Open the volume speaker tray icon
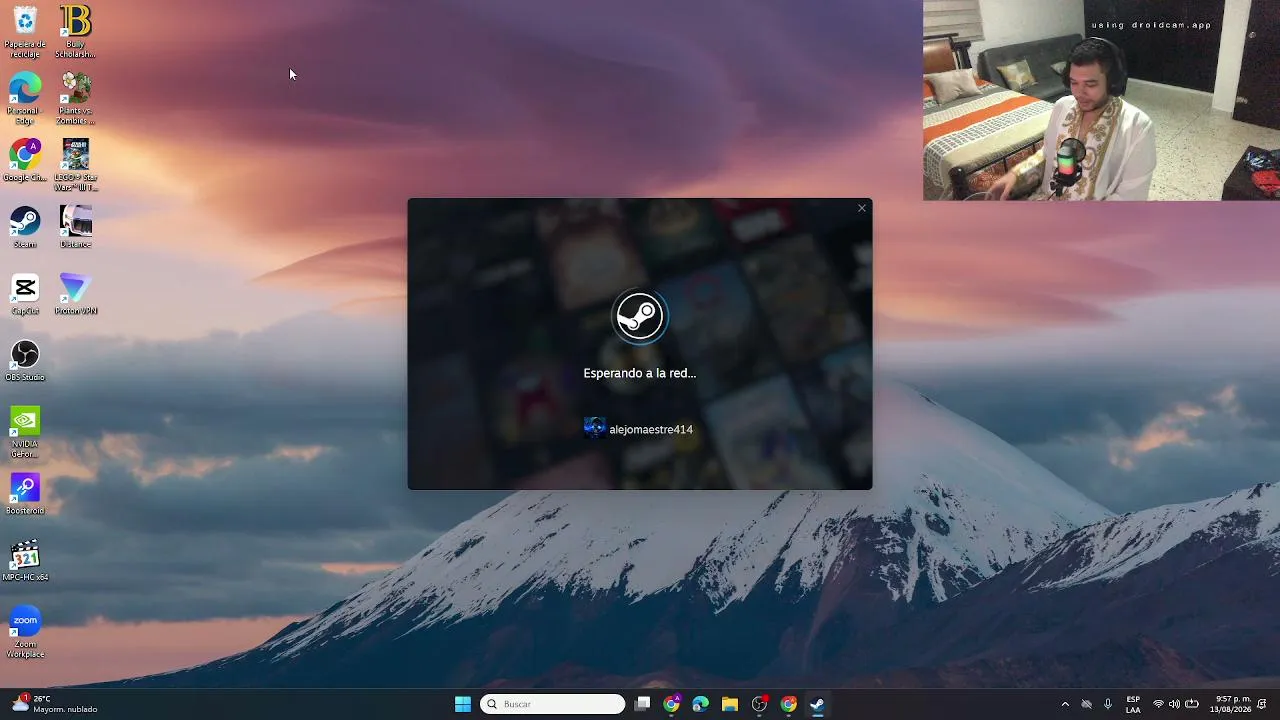The image size is (1280, 720). pyautogui.click(x=1175, y=704)
